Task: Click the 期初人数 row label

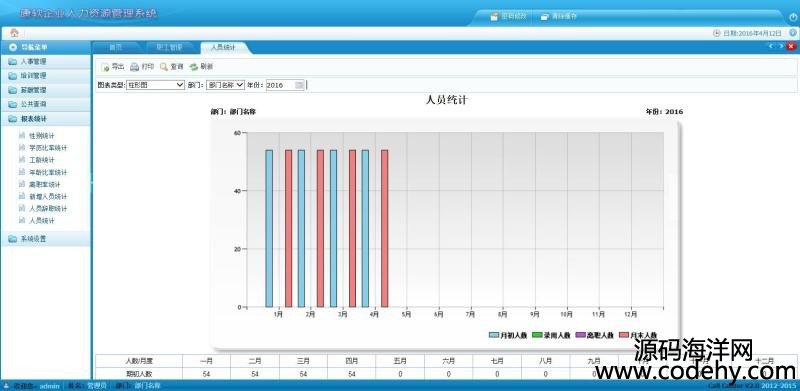Action: pyautogui.click(x=139, y=374)
